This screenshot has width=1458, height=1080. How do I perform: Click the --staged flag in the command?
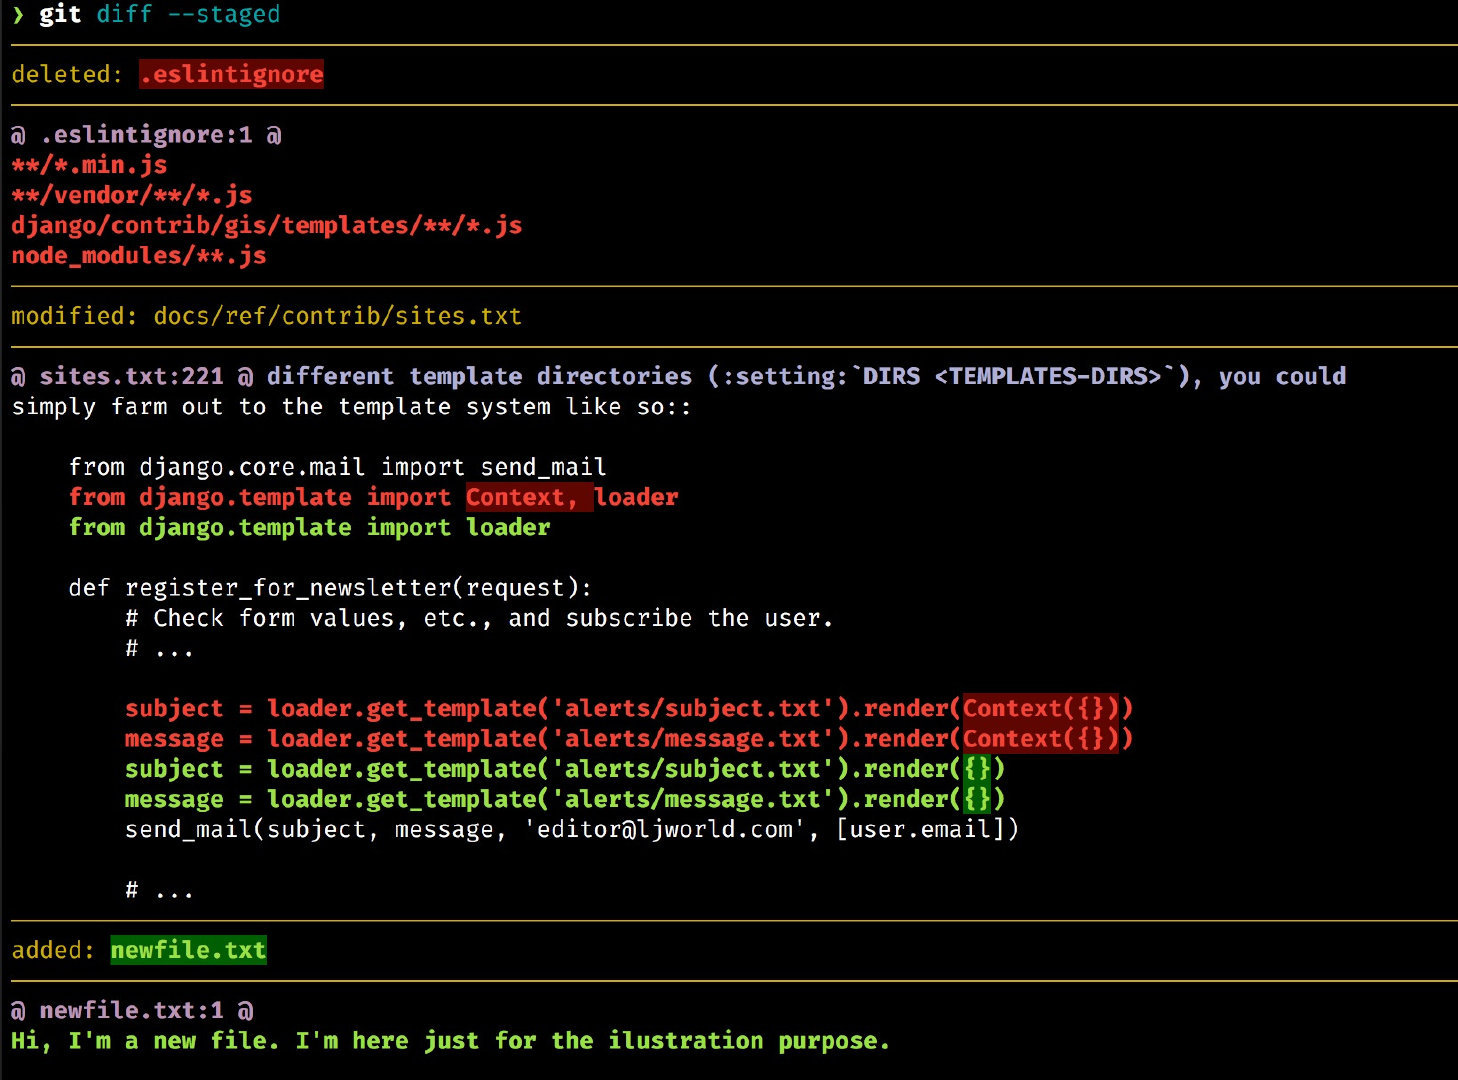point(224,15)
